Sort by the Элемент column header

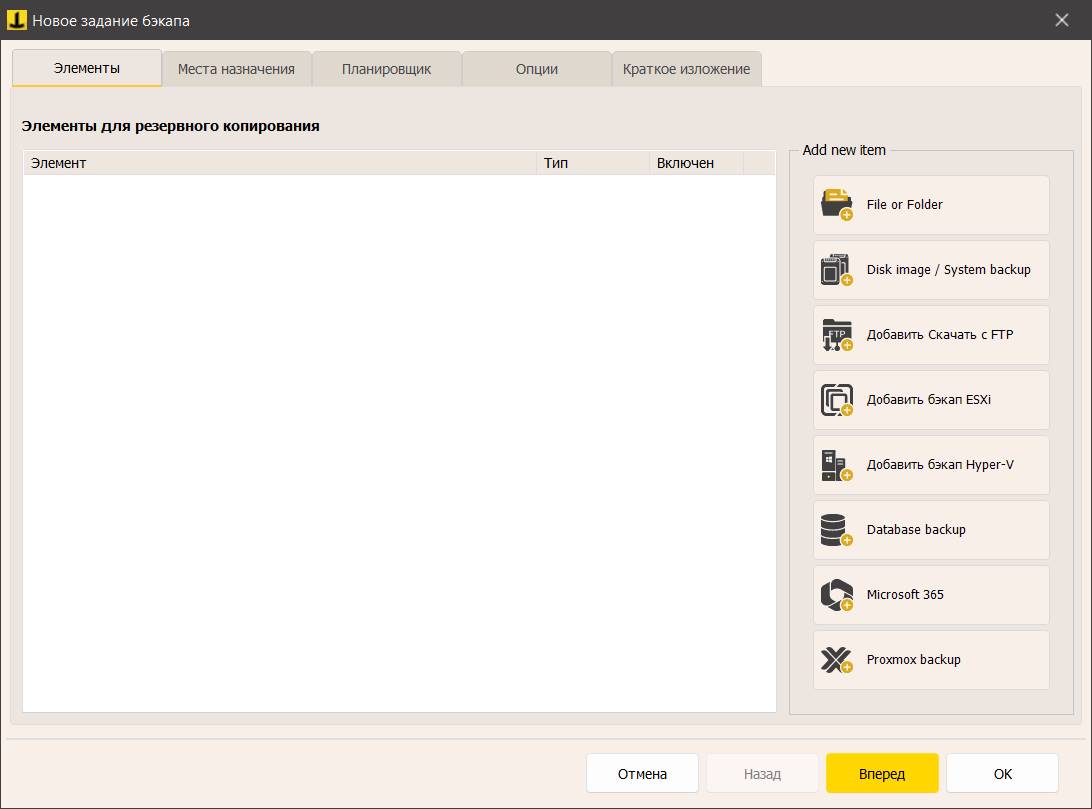[280, 163]
